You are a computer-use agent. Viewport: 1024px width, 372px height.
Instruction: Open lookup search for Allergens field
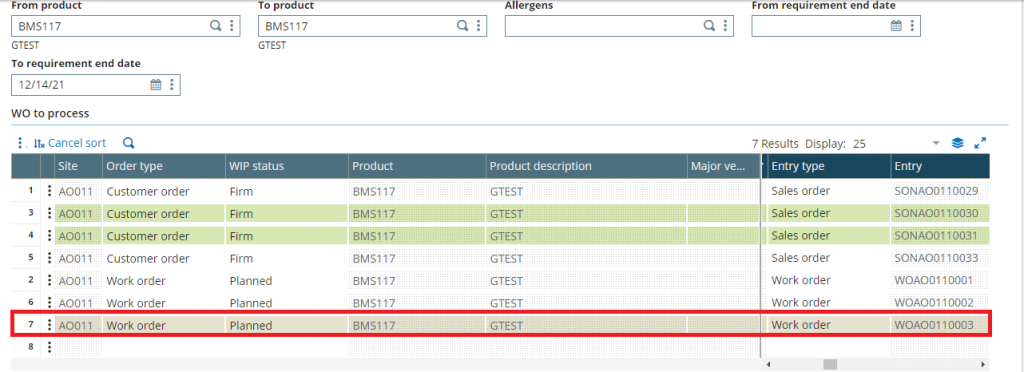coord(709,26)
